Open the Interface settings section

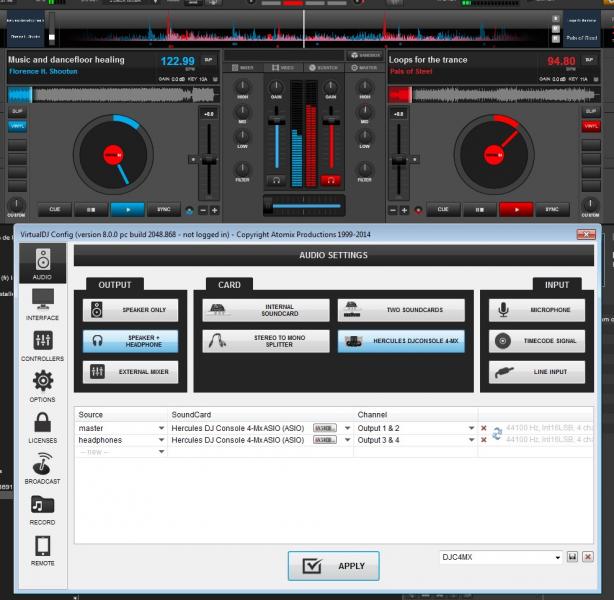click(x=42, y=304)
